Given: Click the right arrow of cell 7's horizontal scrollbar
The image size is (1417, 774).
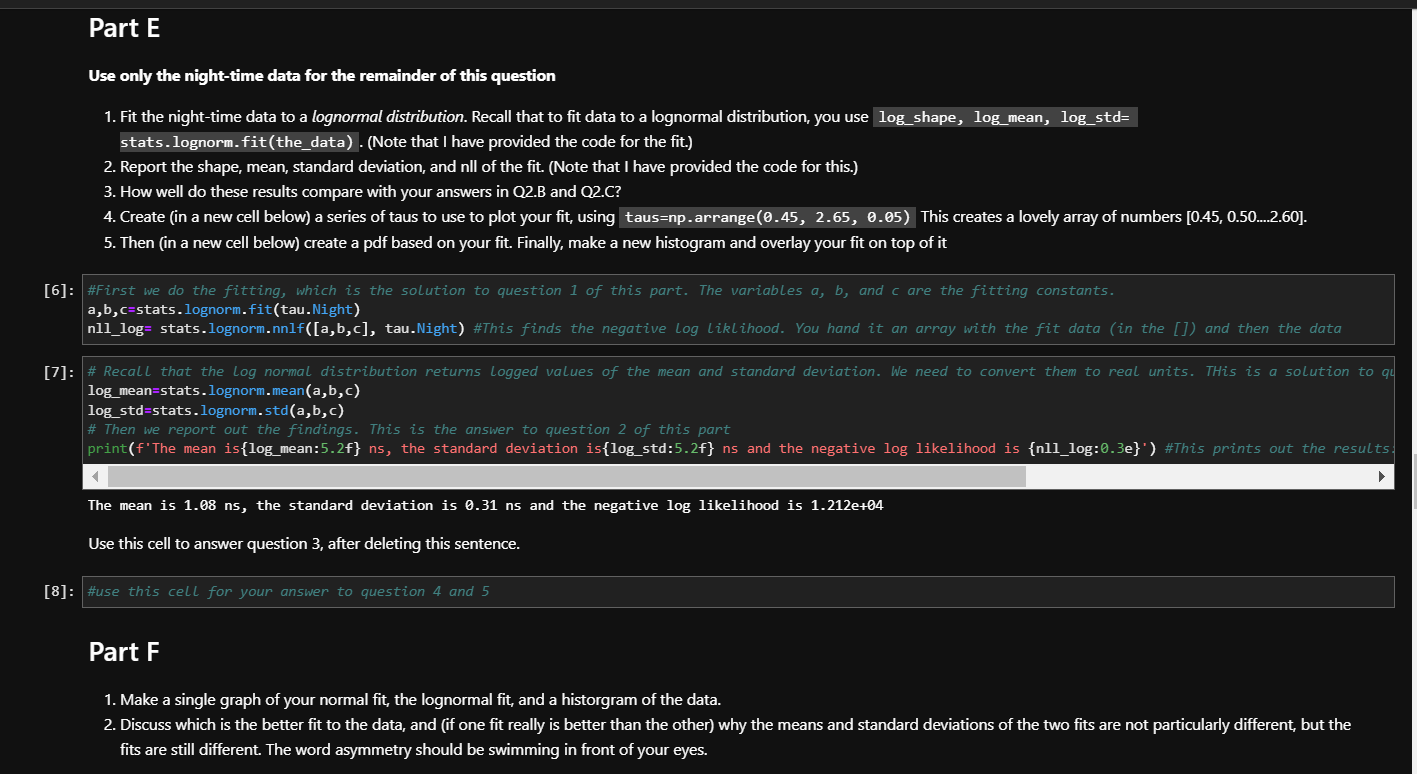Looking at the screenshot, I should pyautogui.click(x=1383, y=477).
